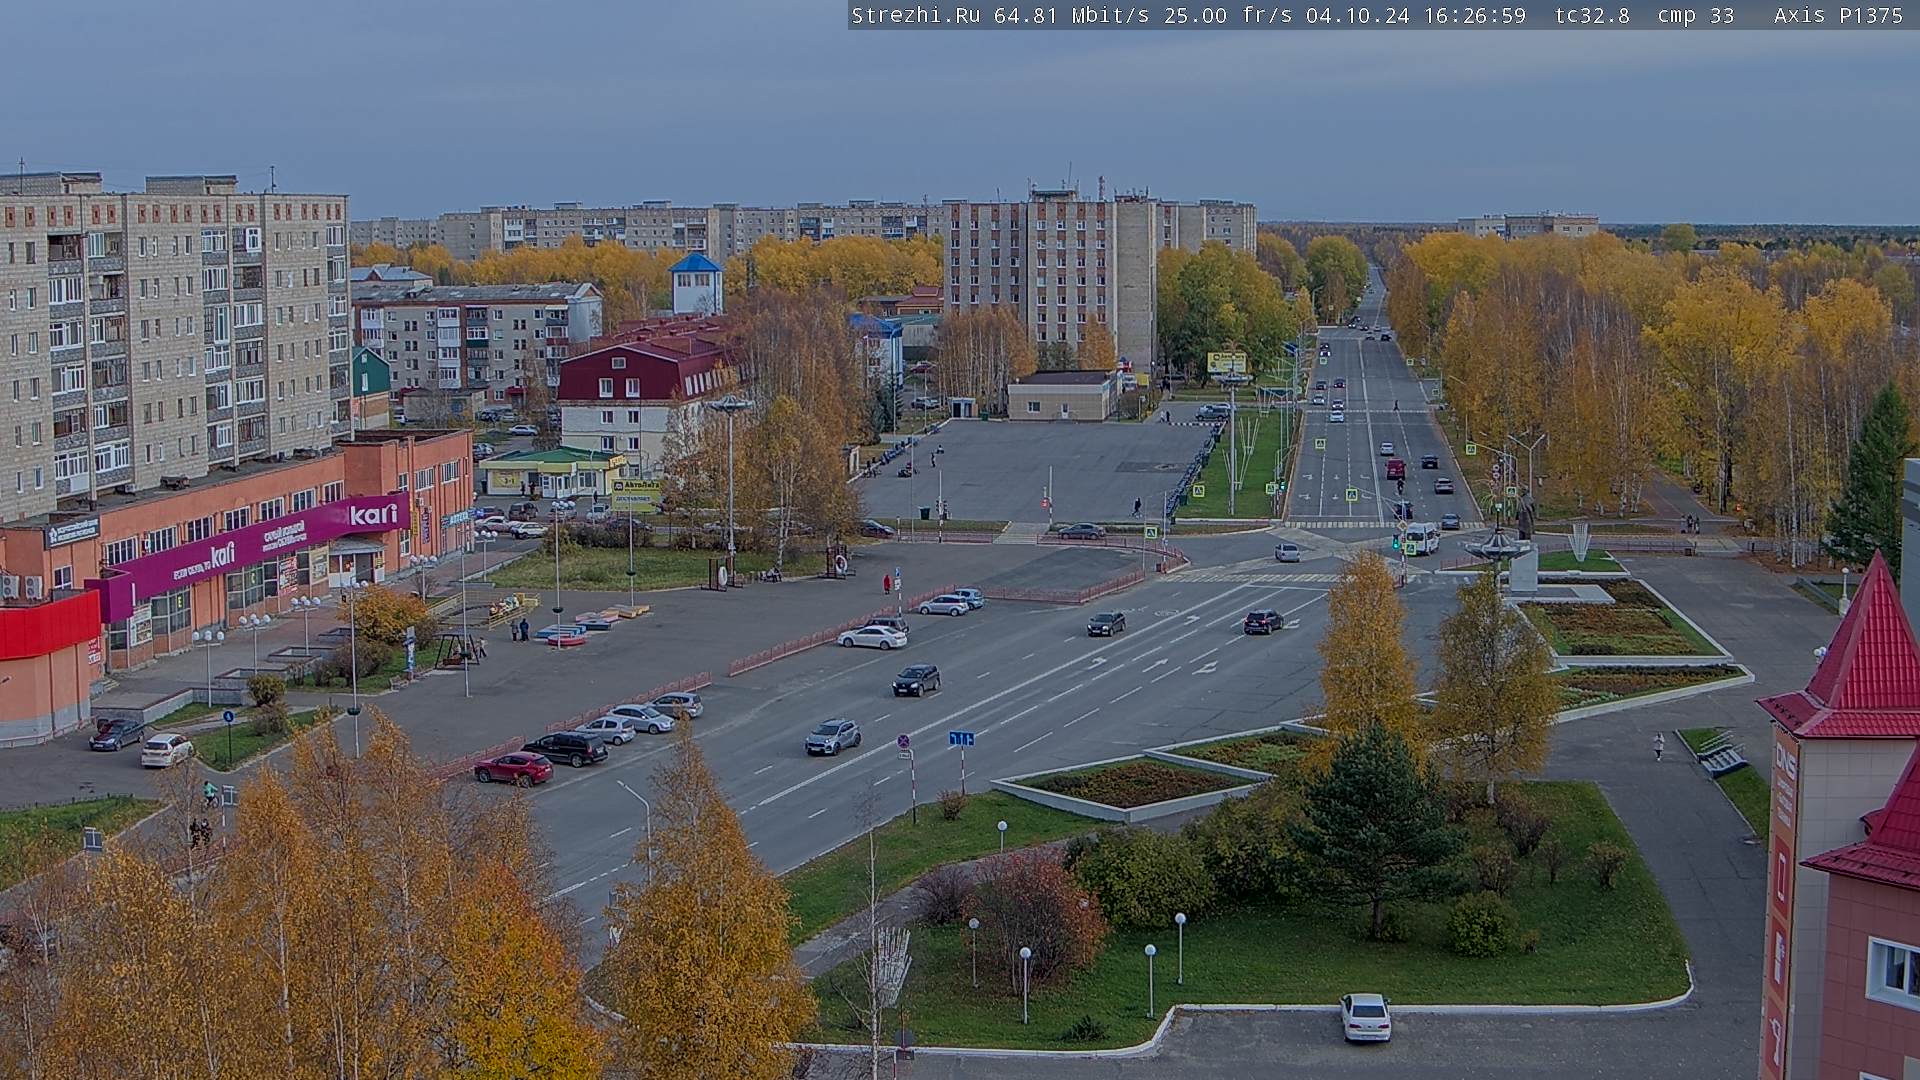This screenshot has width=1920, height=1080.
Task: Click the 25.00 fr/s frame rate readout
Action: click(x=1228, y=15)
